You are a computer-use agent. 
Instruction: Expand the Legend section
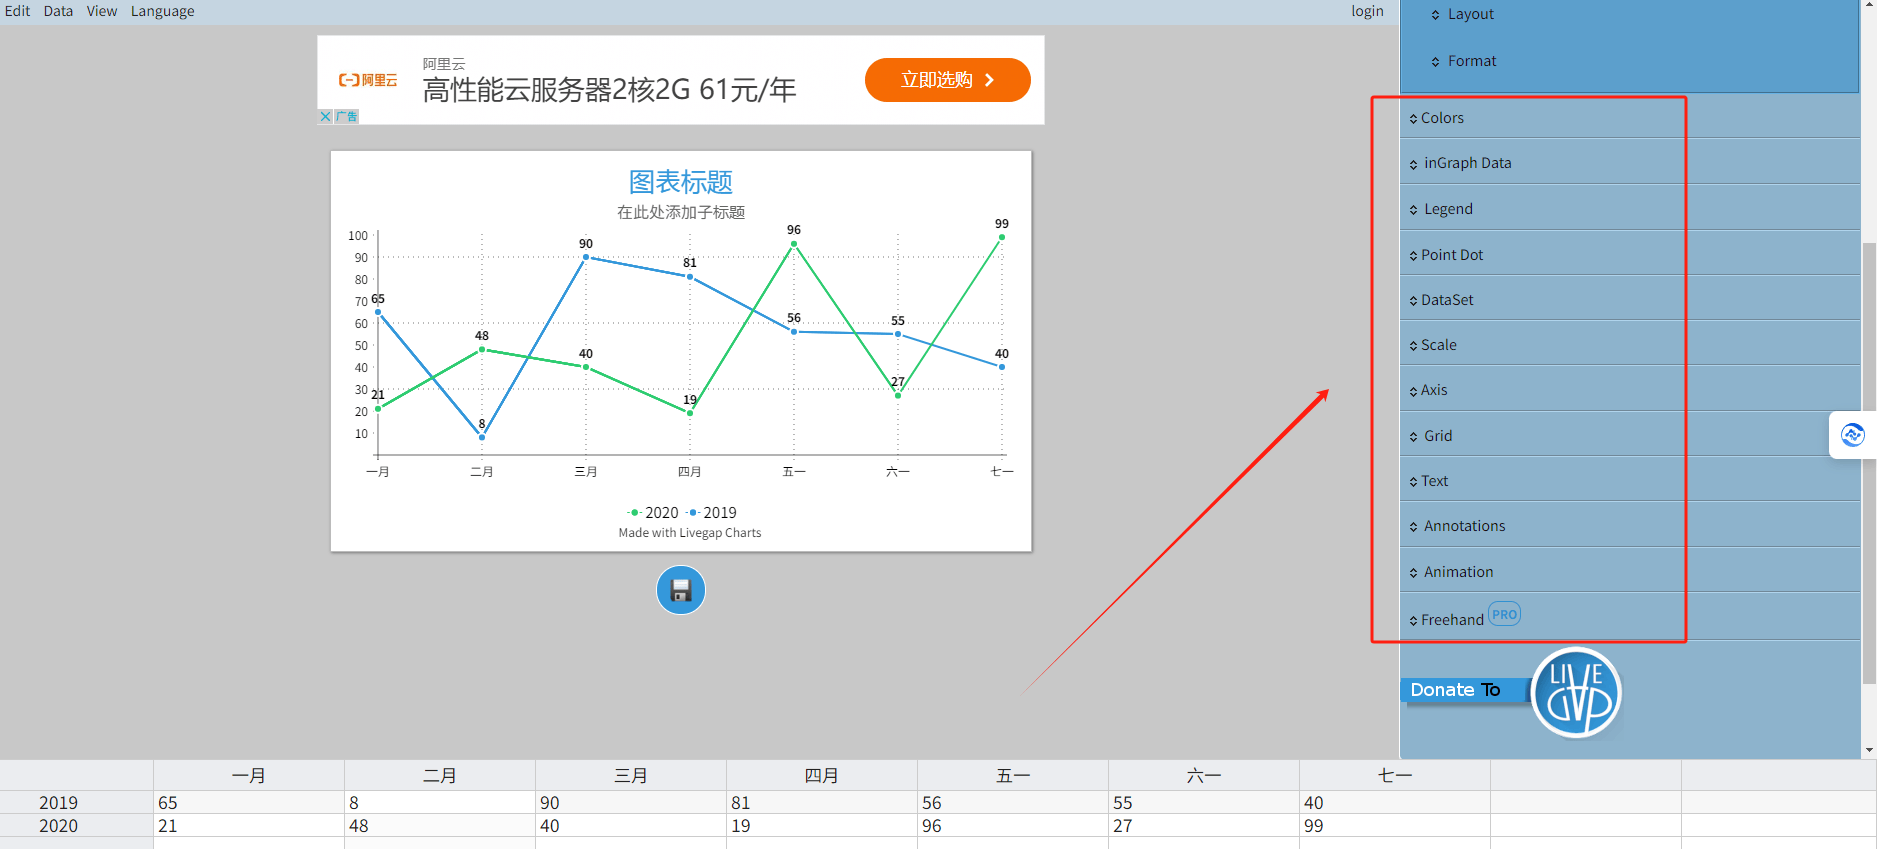coord(1630,209)
